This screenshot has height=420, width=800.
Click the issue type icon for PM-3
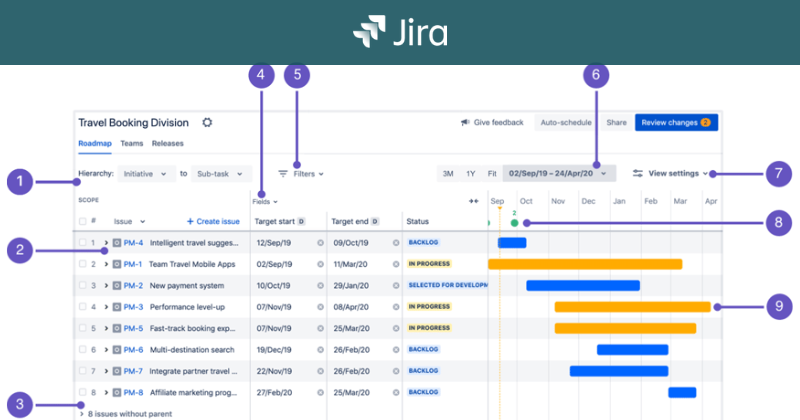[x=117, y=307]
